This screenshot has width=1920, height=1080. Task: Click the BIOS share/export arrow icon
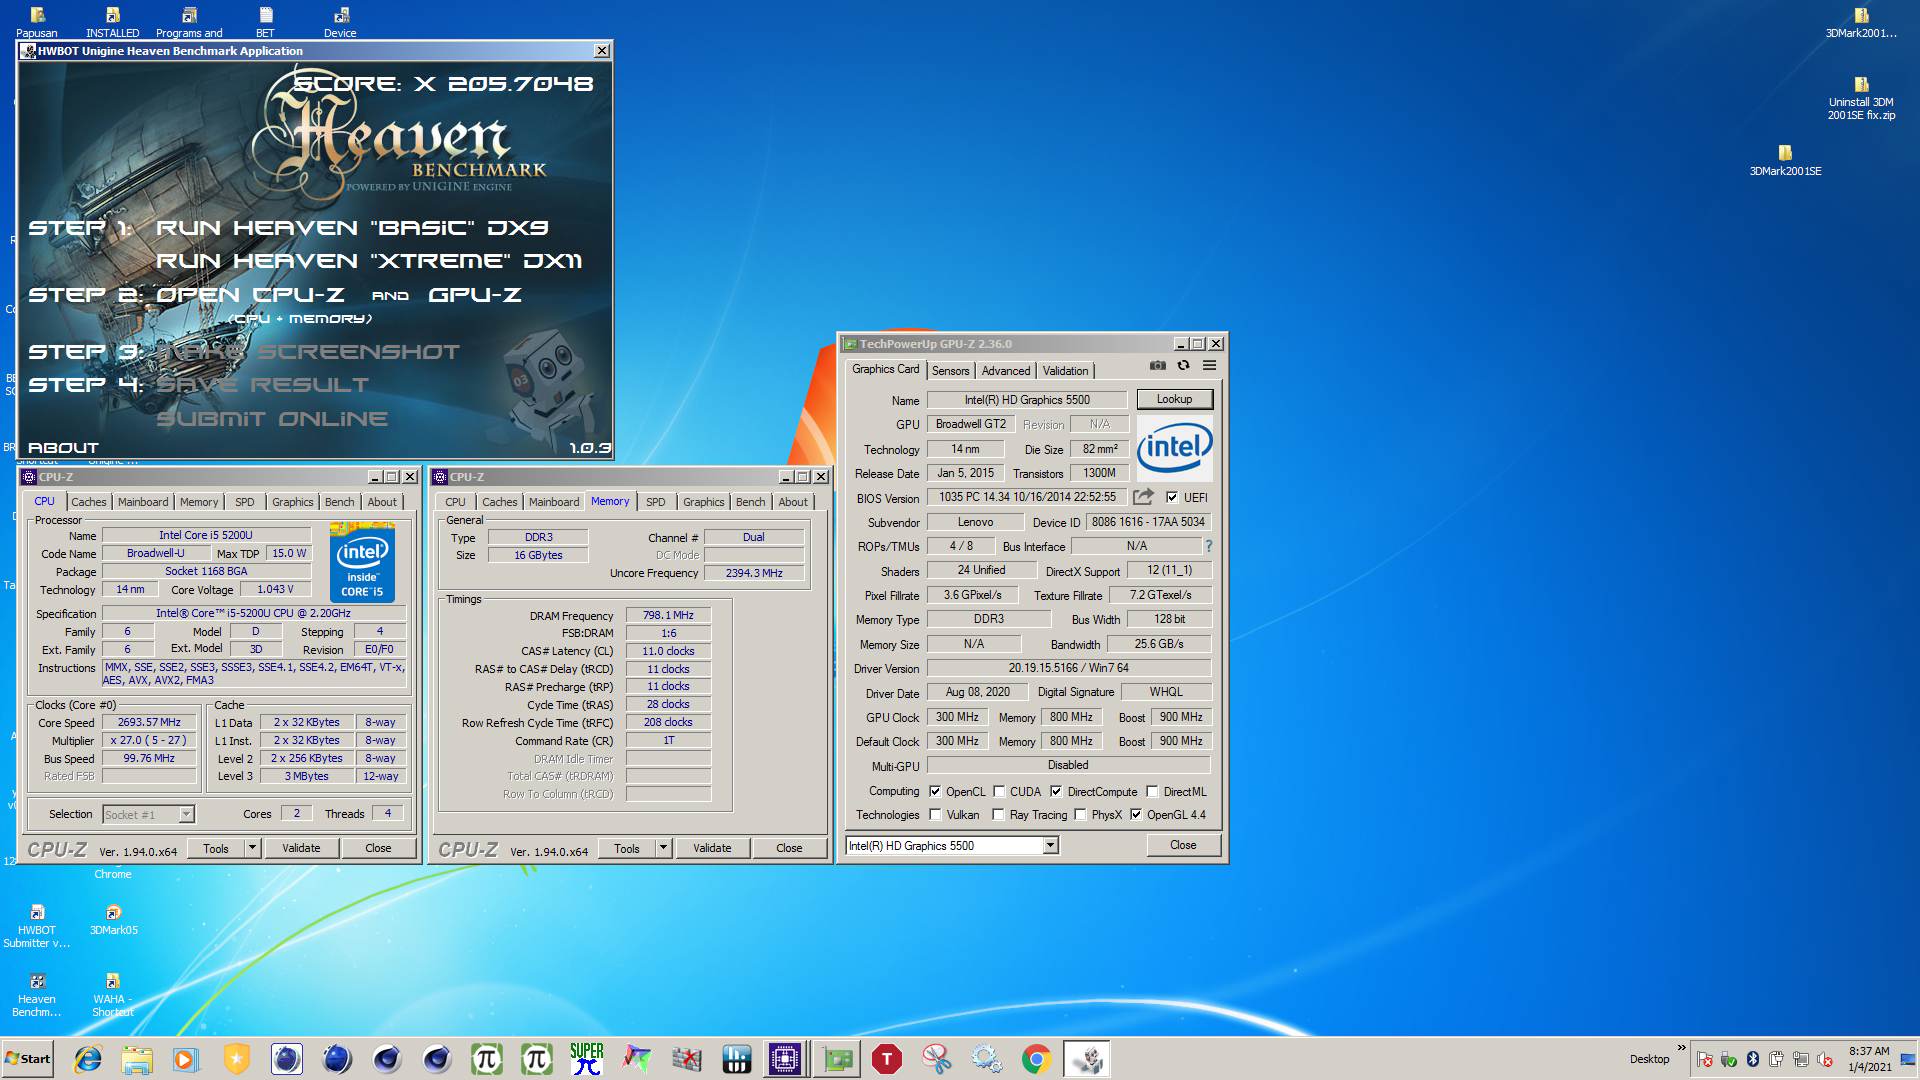[x=1143, y=496]
